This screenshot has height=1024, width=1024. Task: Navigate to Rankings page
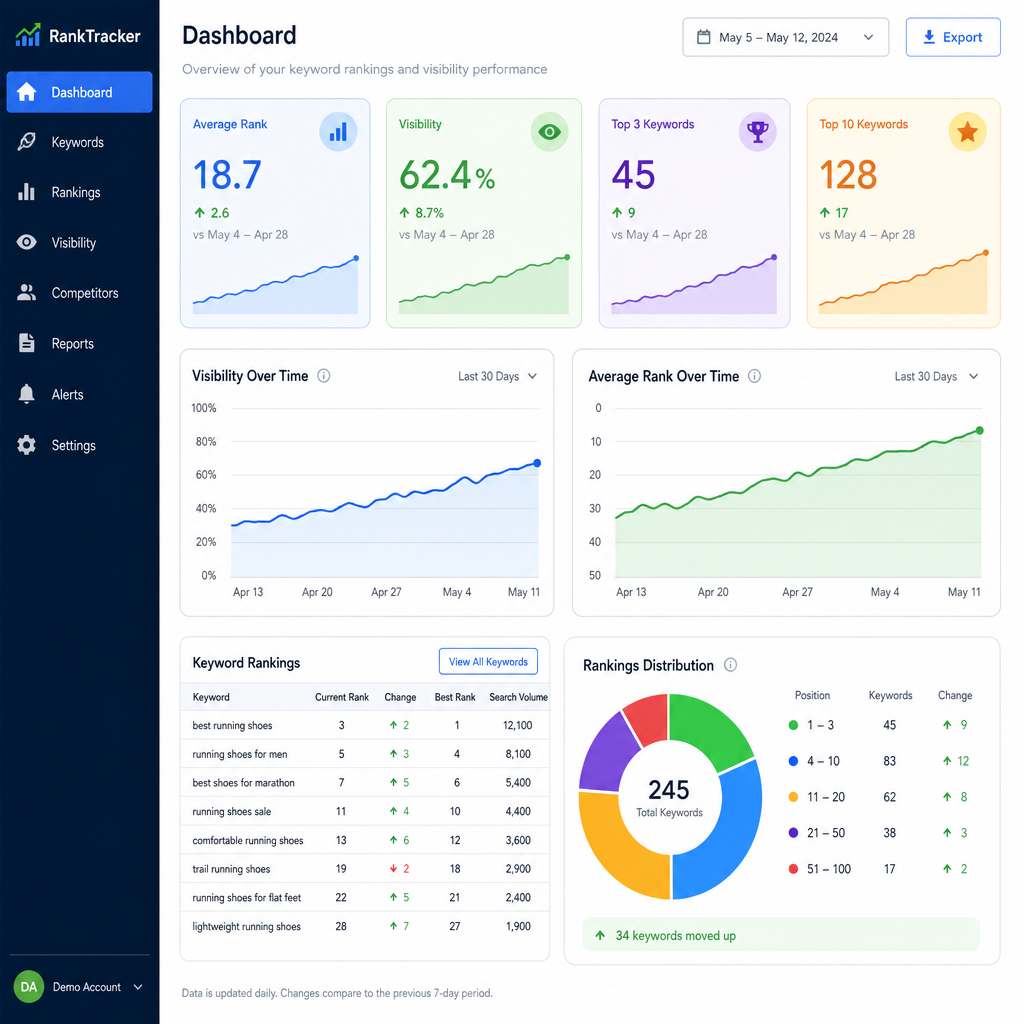tap(80, 192)
